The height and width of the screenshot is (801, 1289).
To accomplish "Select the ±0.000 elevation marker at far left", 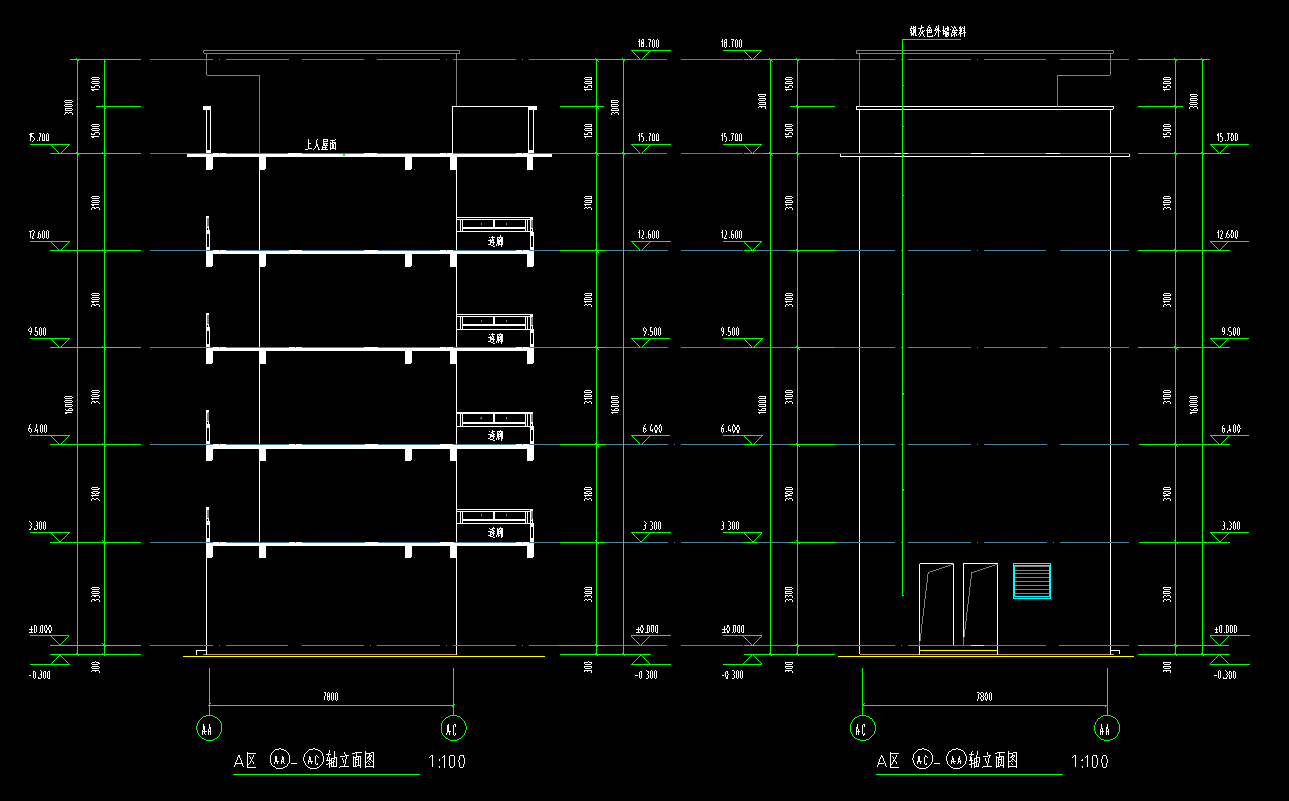I will click(x=40, y=630).
